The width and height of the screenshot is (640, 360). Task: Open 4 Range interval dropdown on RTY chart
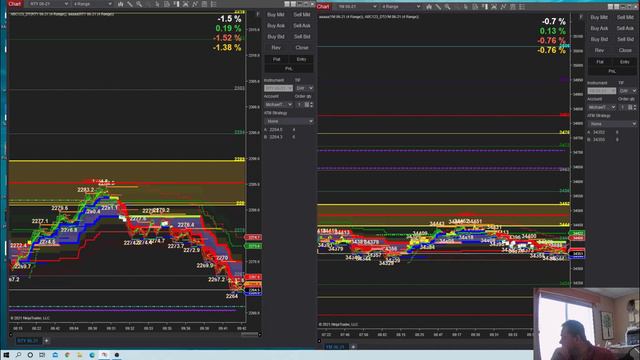point(92,4)
